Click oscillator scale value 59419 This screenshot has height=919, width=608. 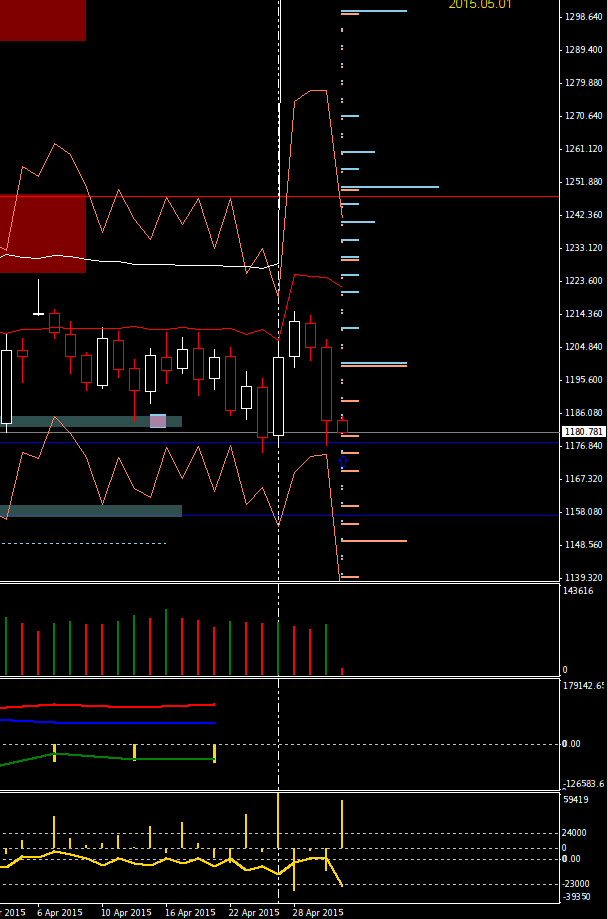tap(575, 799)
